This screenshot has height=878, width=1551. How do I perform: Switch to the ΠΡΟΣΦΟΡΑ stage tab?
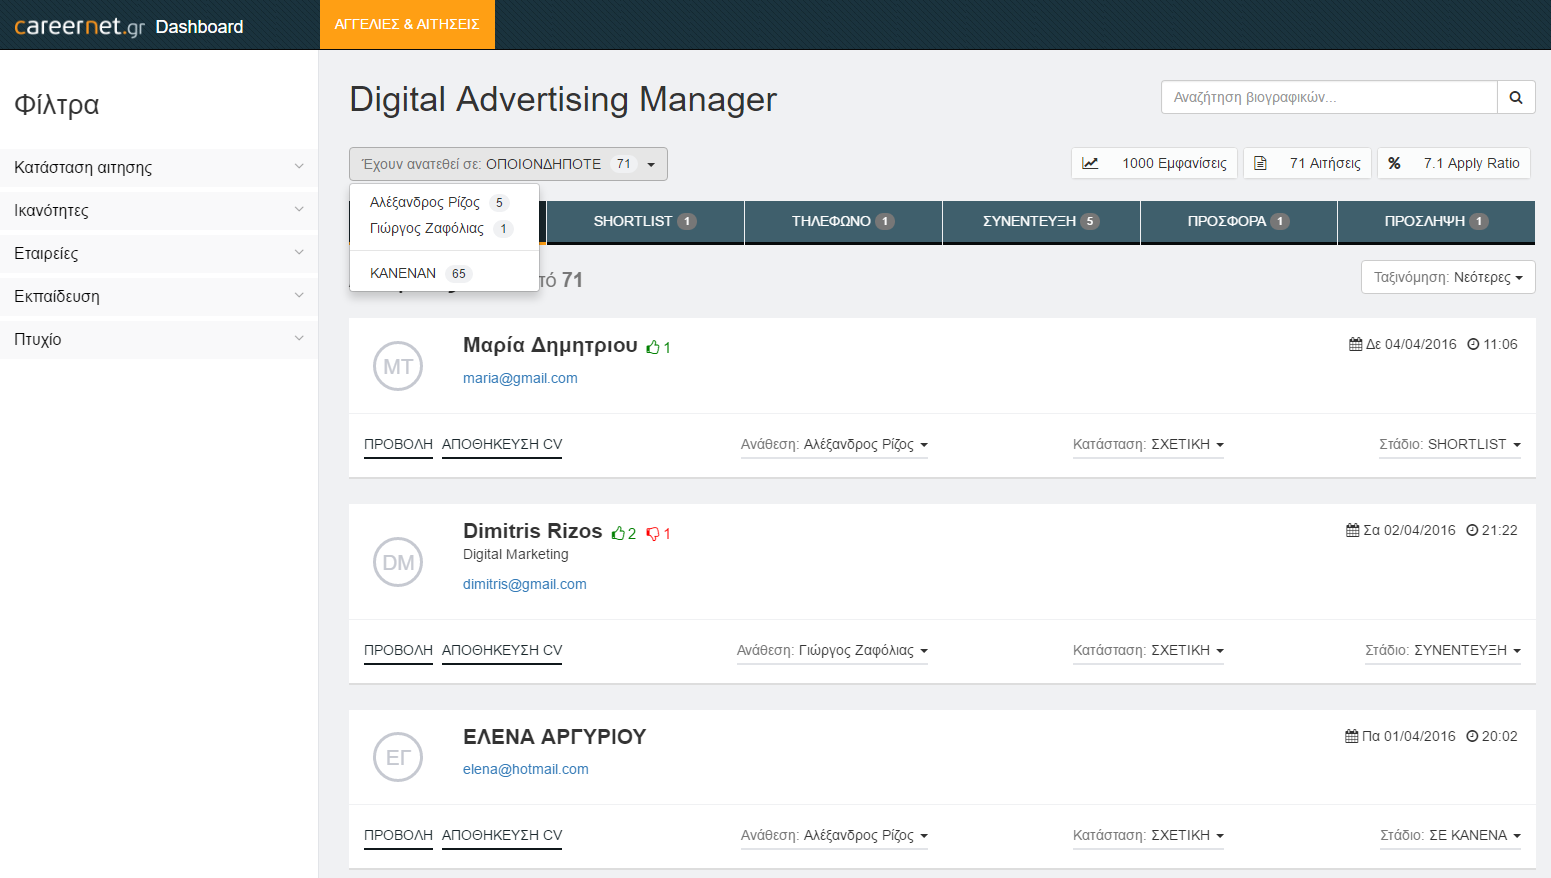(1238, 222)
